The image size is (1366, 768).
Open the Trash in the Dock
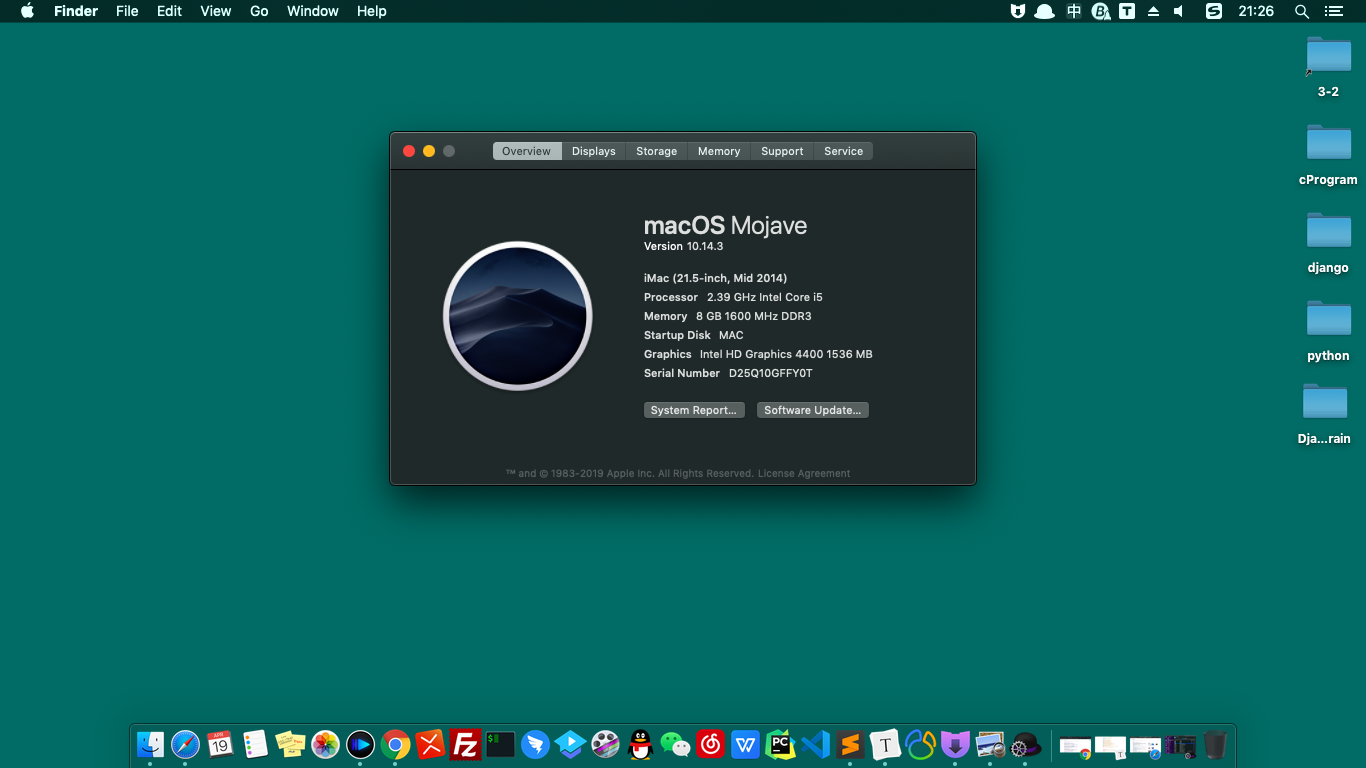coord(1215,745)
